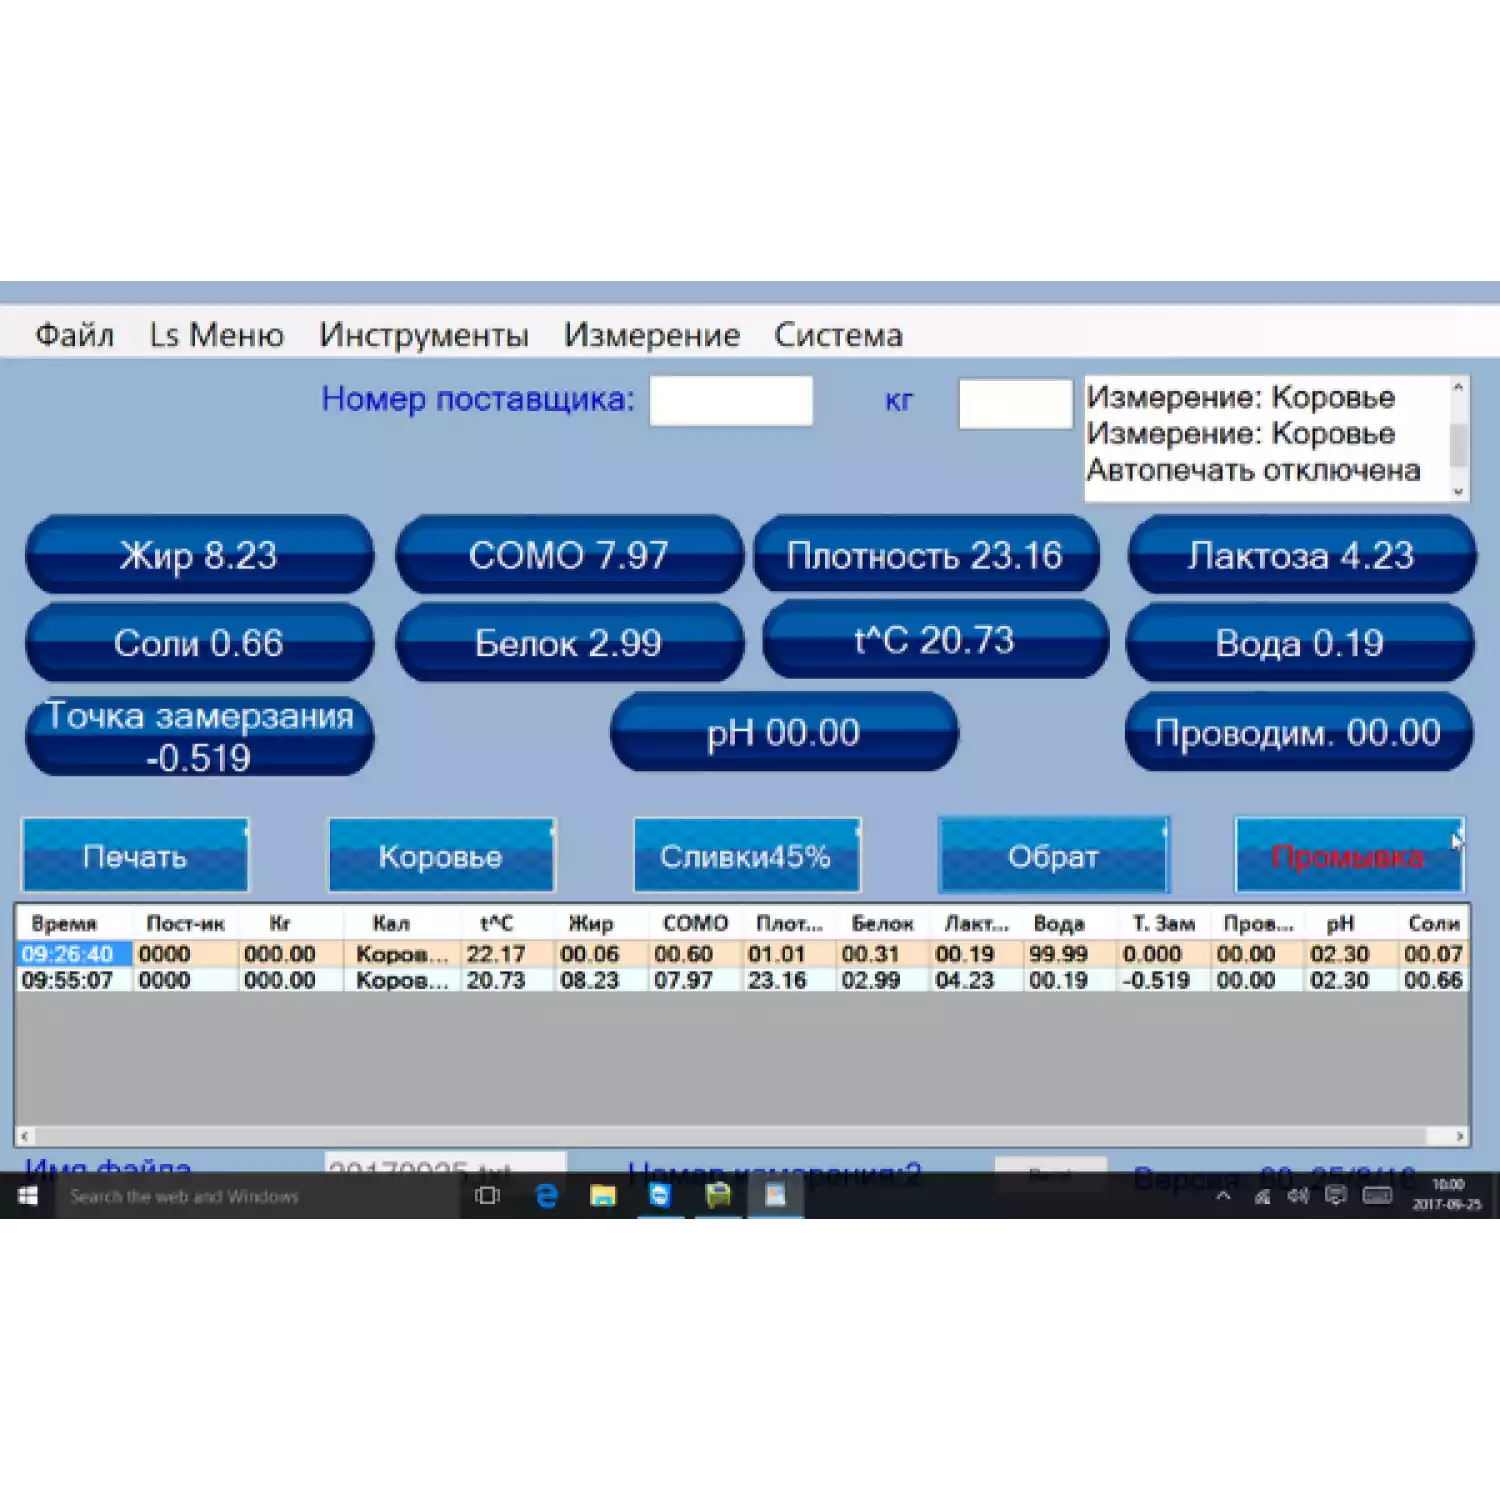1500x1500 pixels.
Task: Select the Коровье measurement button
Action: (x=440, y=856)
